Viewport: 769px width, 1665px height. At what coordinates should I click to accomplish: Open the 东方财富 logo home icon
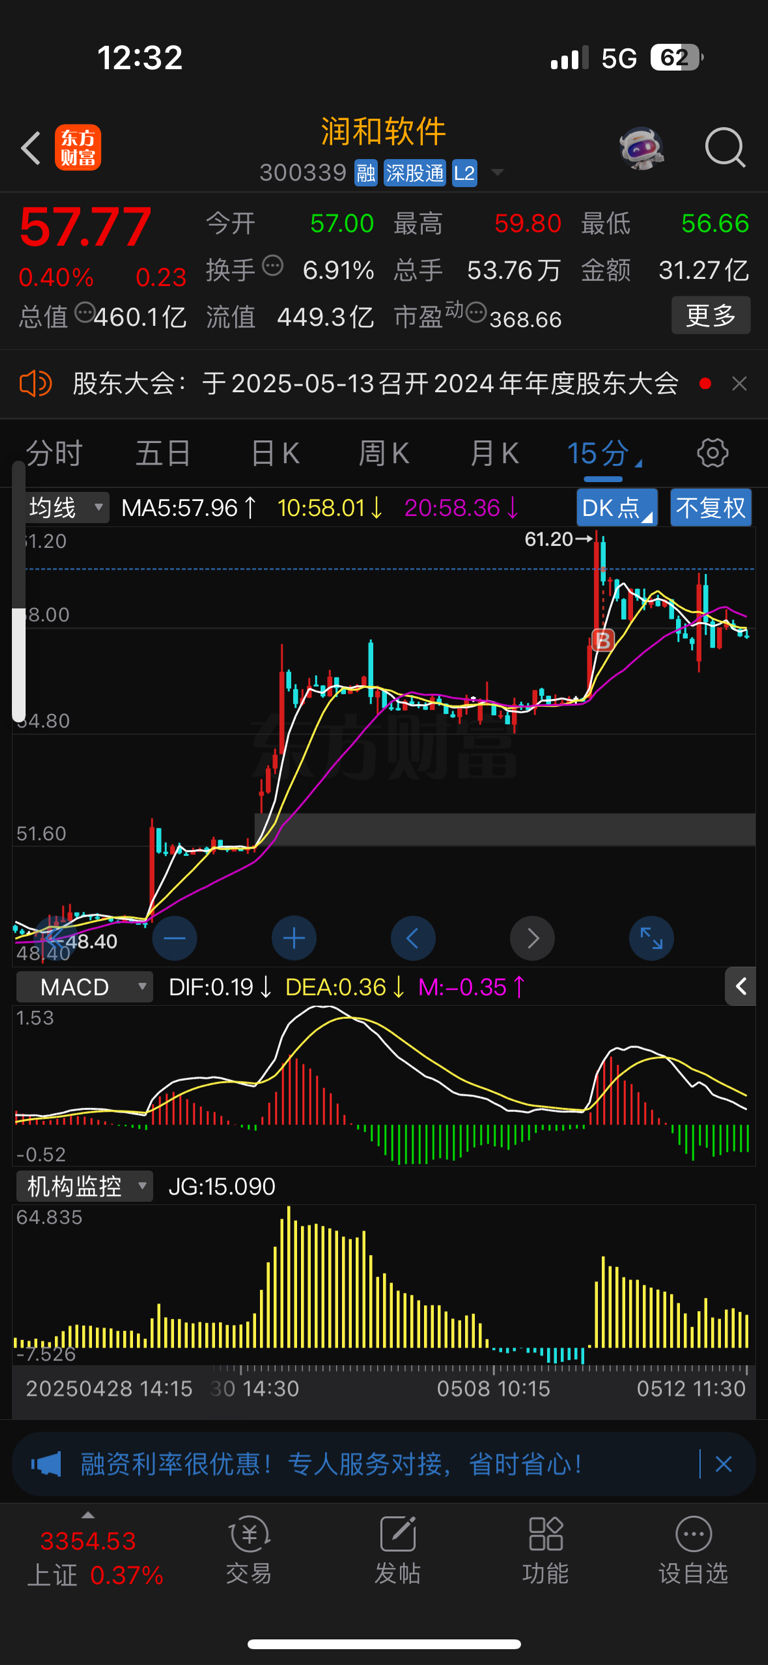(78, 148)
